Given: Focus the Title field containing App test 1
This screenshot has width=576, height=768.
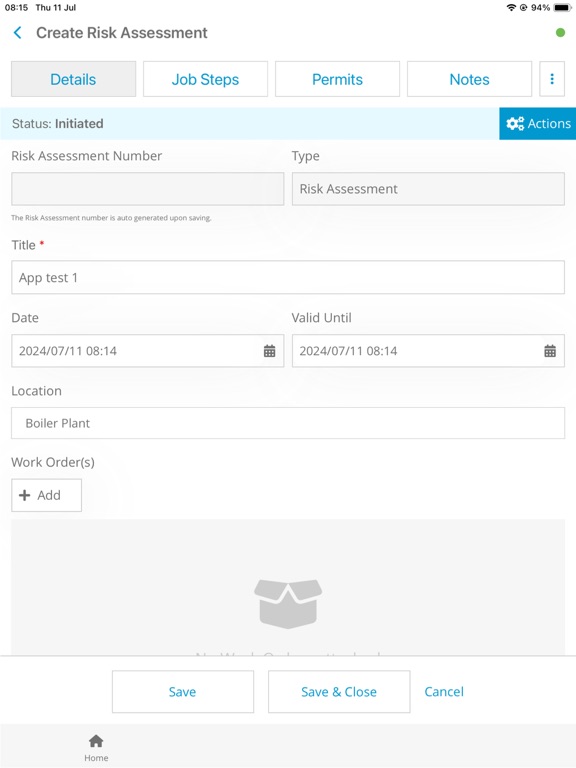Looking at the screenshot, I should (288, 277).
